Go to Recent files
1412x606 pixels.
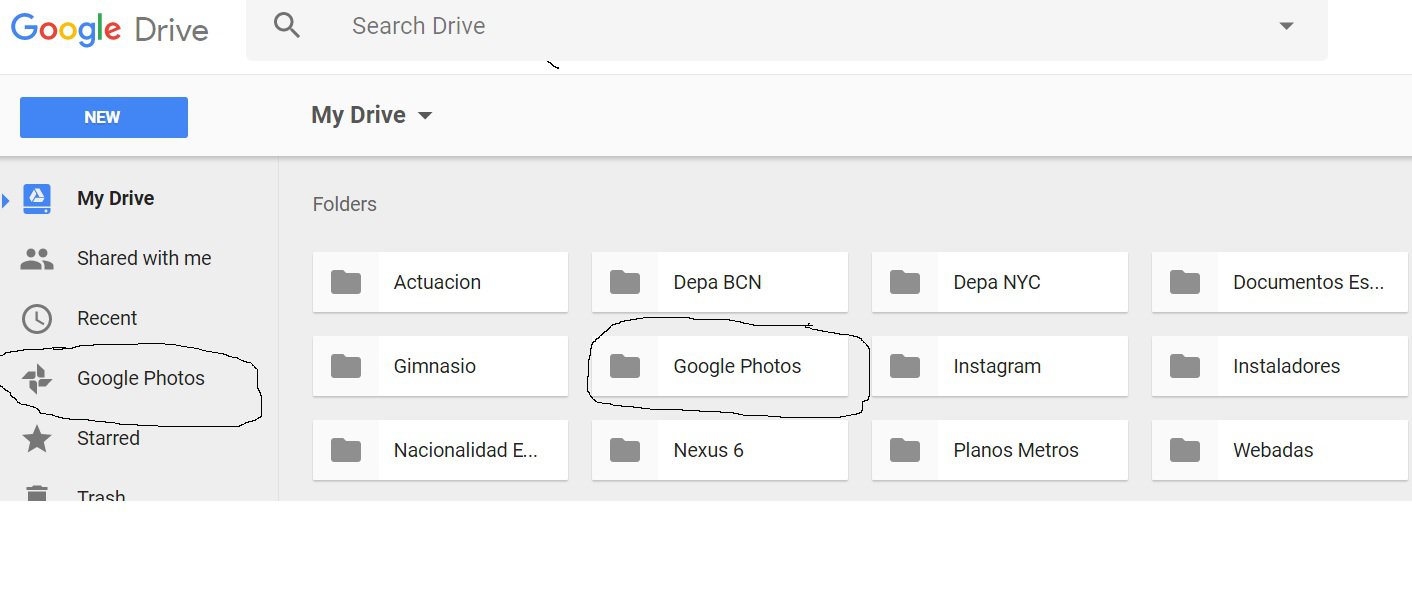pos(107,319)
